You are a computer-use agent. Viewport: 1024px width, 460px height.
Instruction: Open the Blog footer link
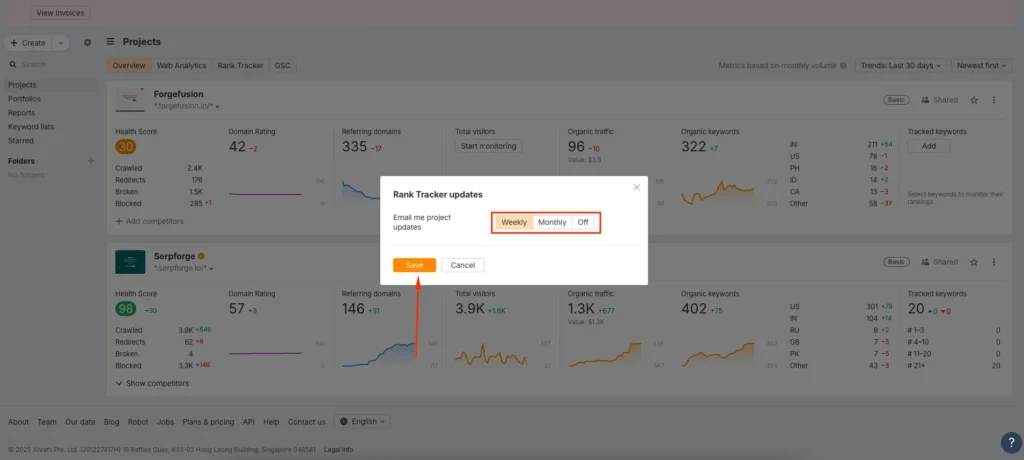[112, 422]
